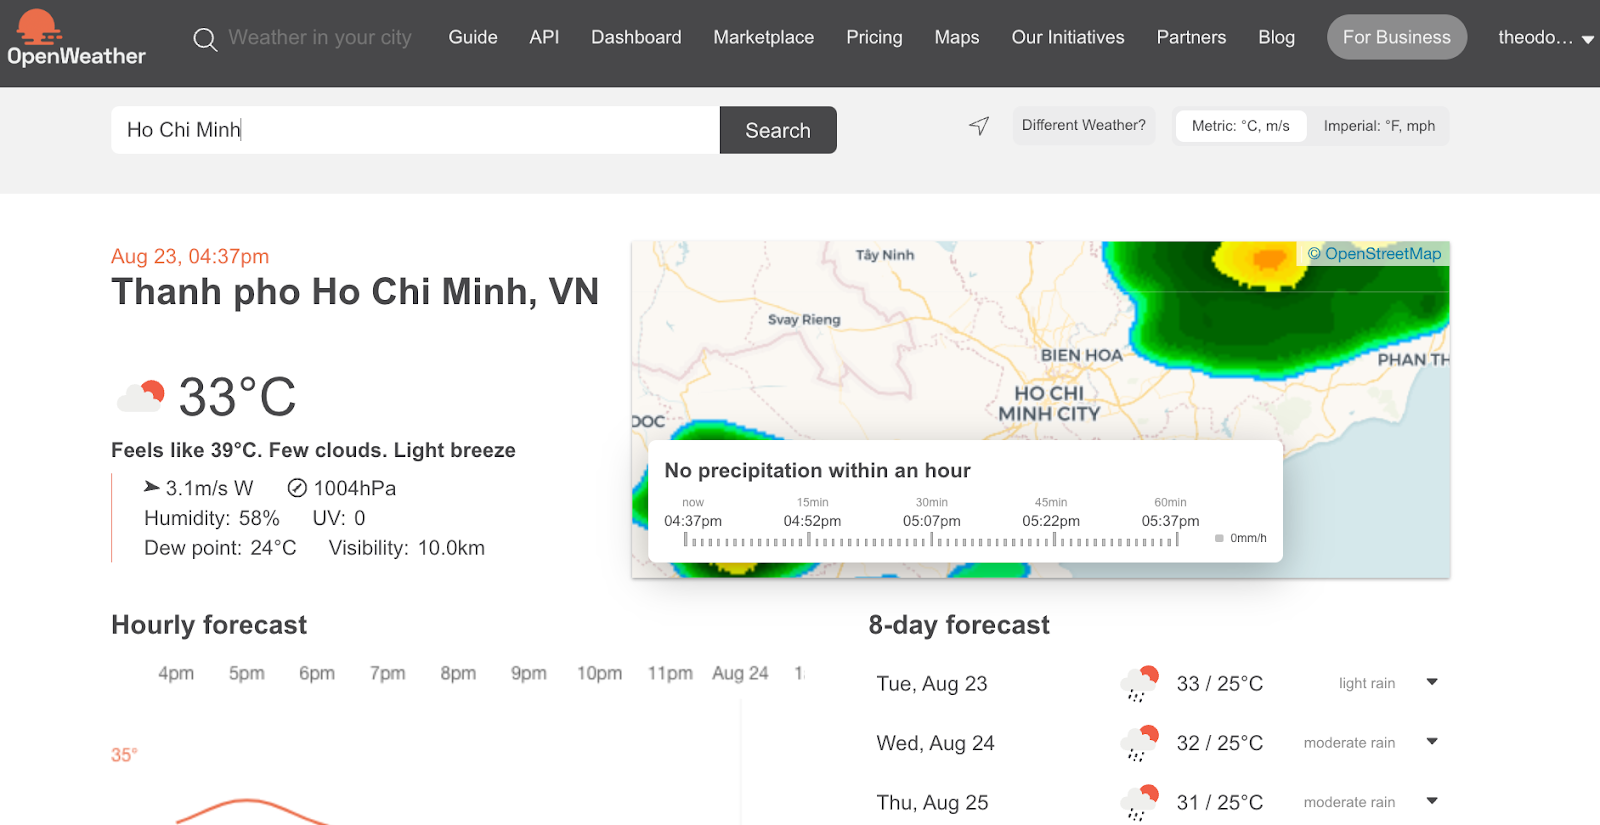This screenshot has height=825, width=1600.
Task: Click 'Visibility: 10.0km' value
Action: click(x=407, y=548)
